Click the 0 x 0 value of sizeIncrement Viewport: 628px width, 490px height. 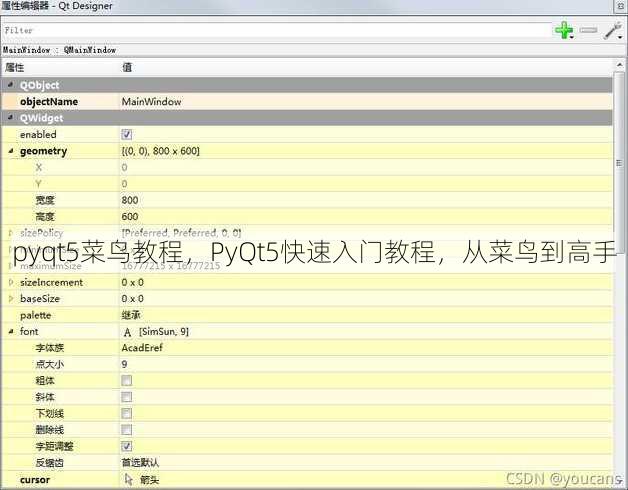(133, 282)
